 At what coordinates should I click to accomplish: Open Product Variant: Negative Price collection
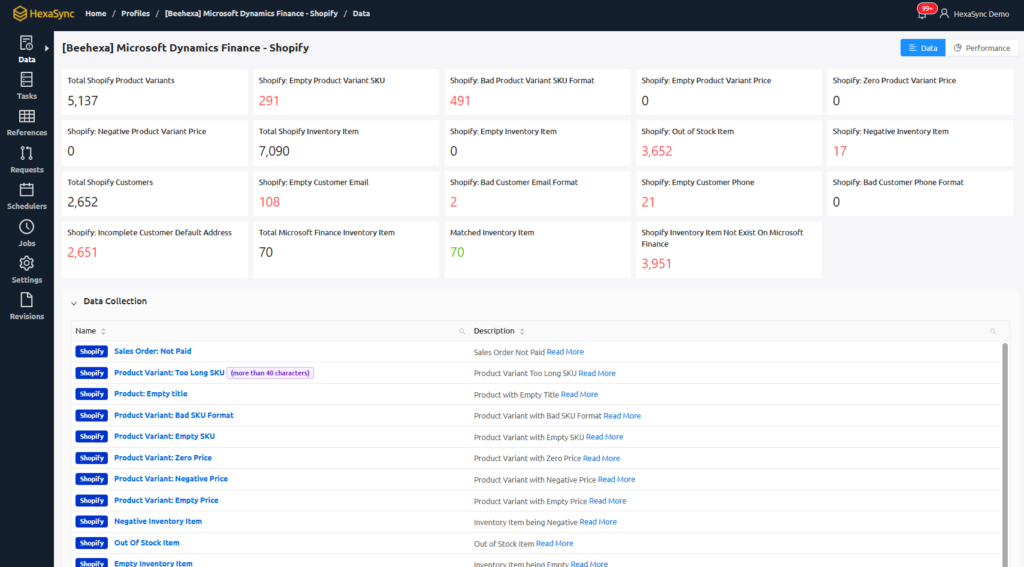(x=170, y=478)
